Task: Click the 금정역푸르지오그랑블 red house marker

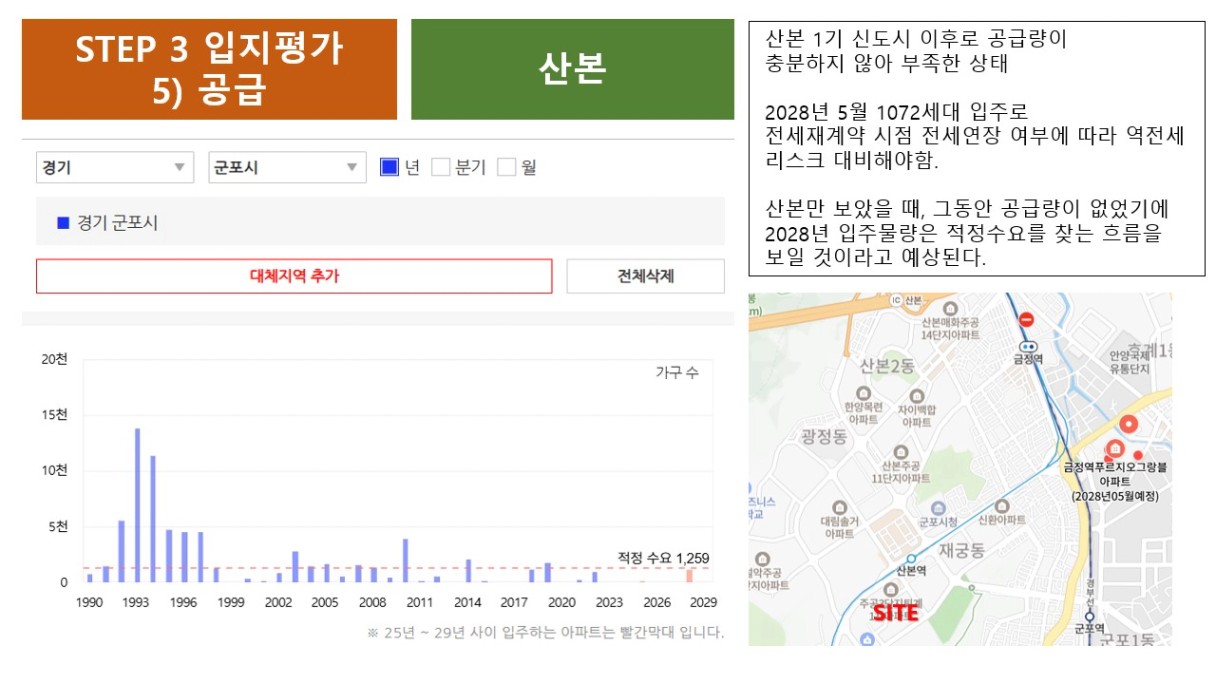Action: (1115, 448)
